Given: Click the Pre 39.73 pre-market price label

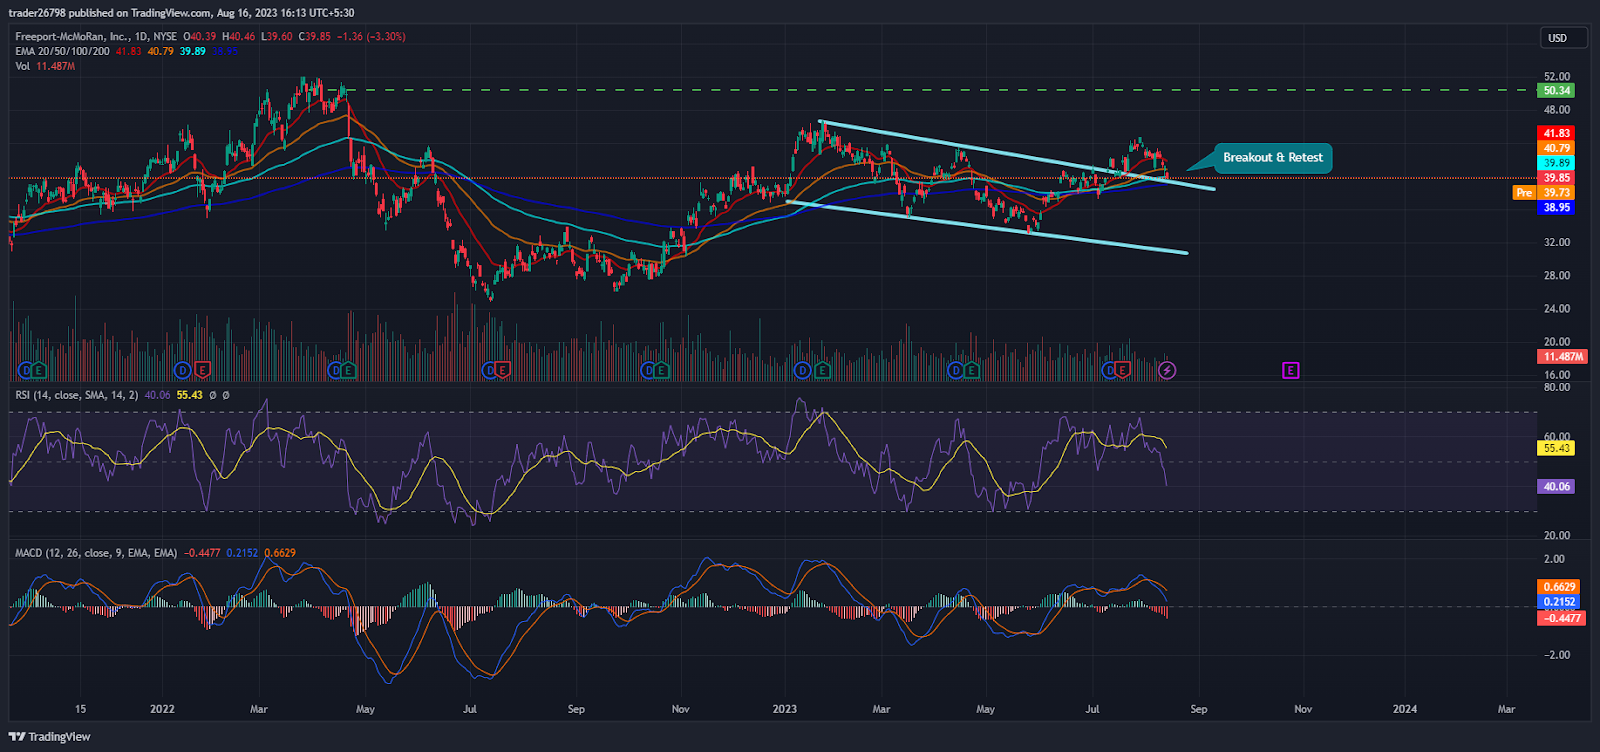Looking at the screenshot, I should tap(1544, 192).
